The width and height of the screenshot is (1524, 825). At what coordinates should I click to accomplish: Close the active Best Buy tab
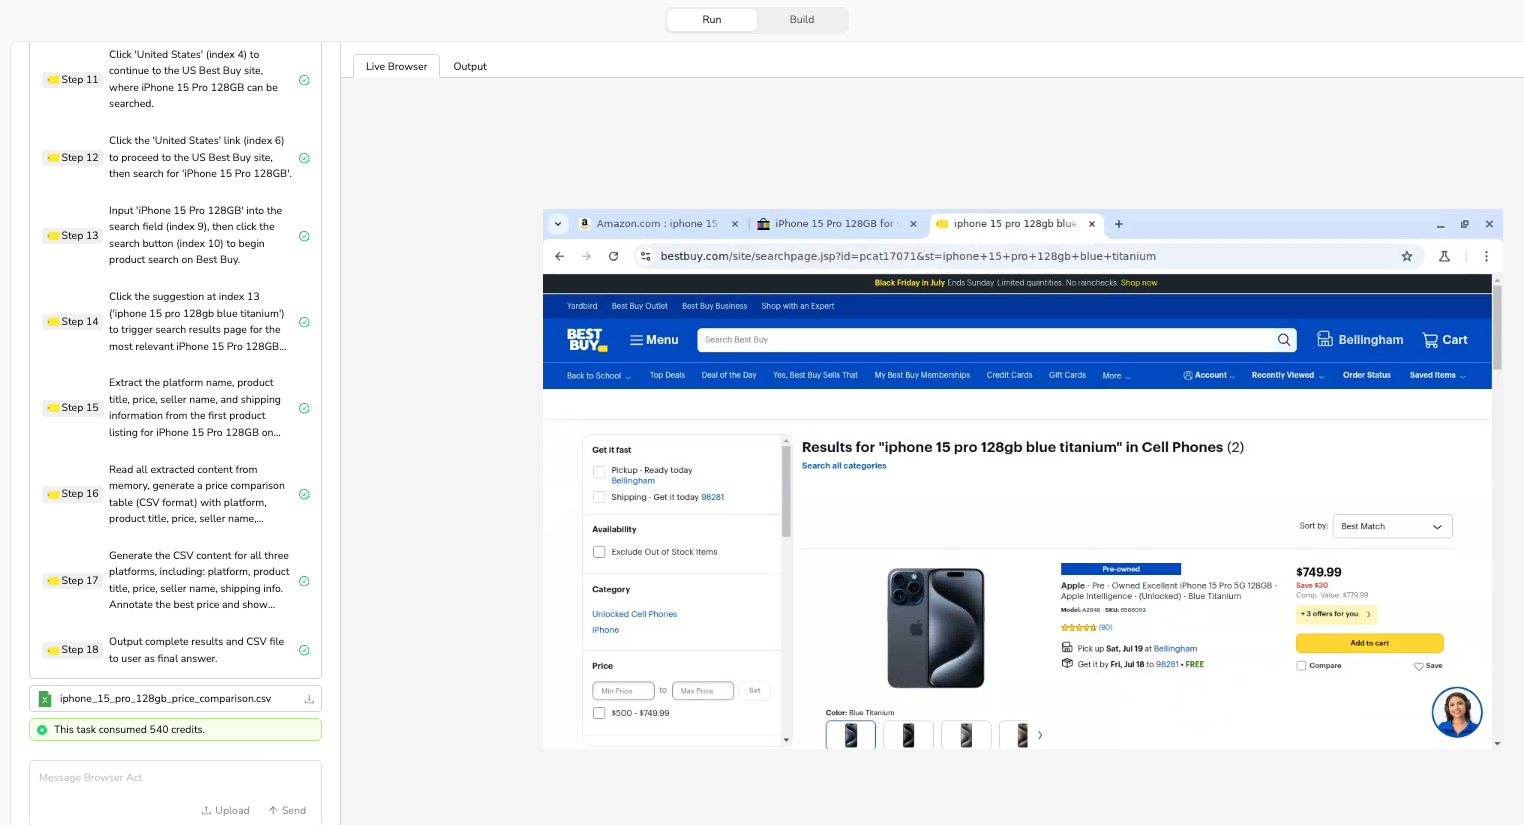(x=1092, y=224)
